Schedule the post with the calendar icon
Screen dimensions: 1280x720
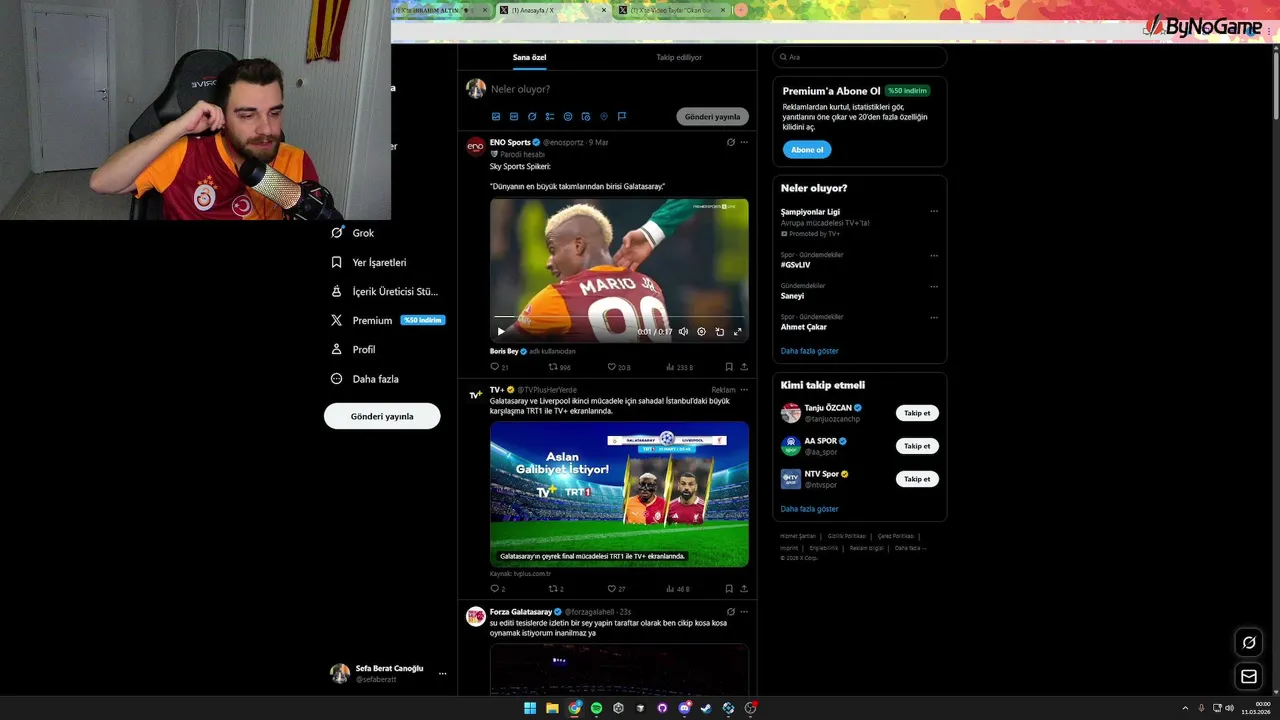point(586,117)
